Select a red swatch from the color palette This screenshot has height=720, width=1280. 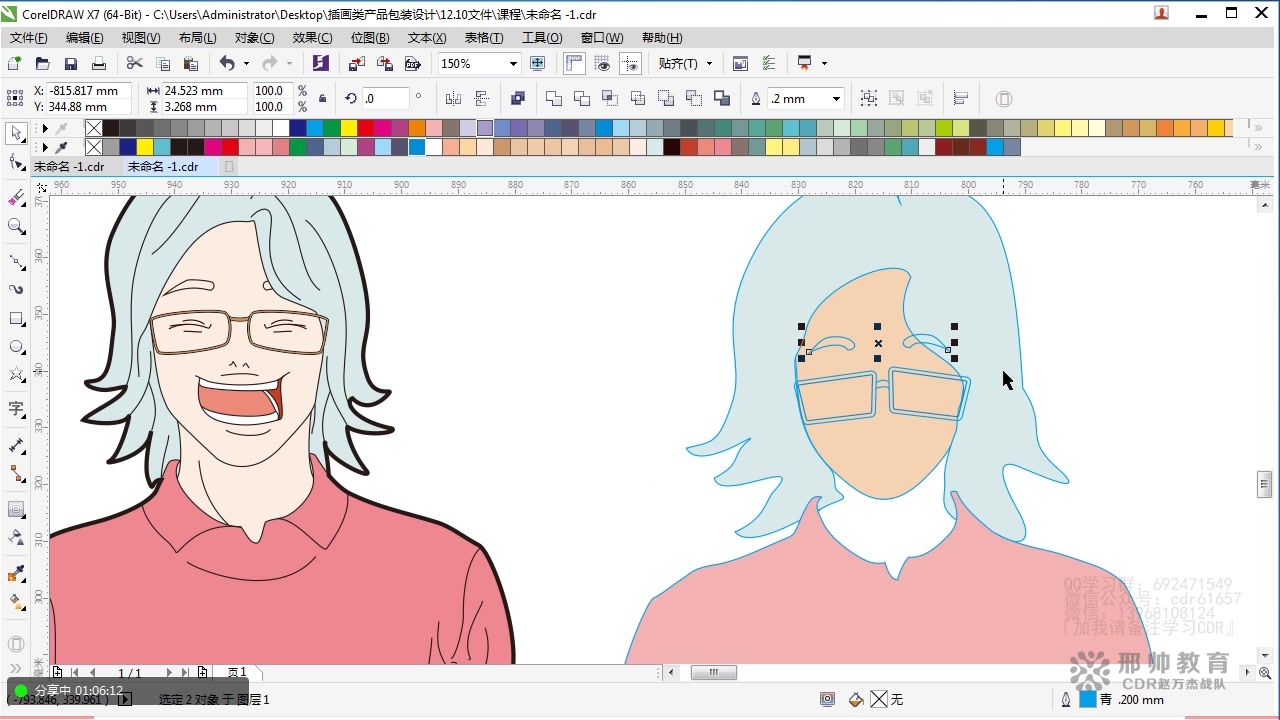[x=365, y=128]
